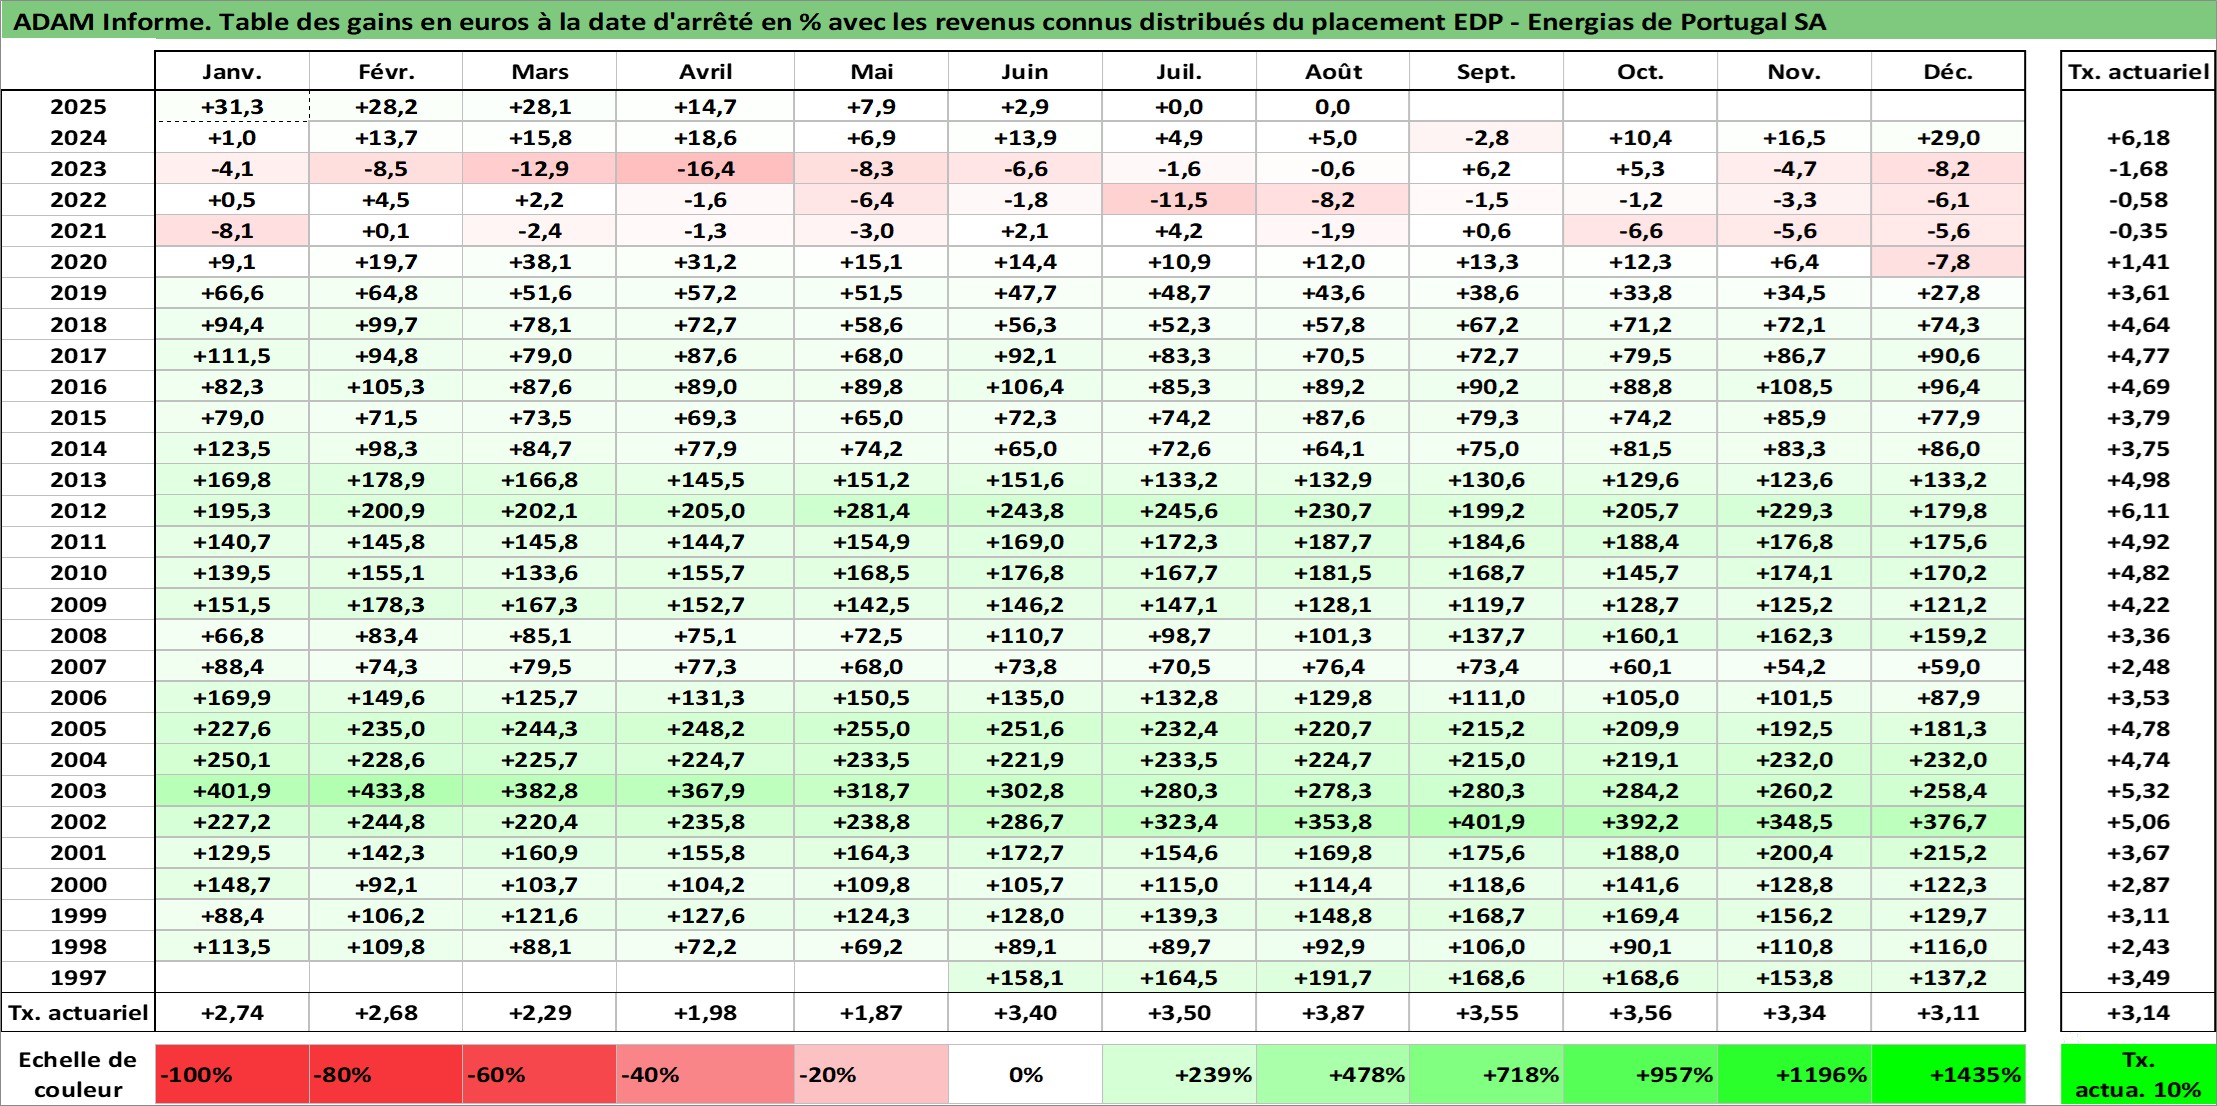
Task: Click the '-11,5' cell in Juil. 2022
Action: [1179, 200]
